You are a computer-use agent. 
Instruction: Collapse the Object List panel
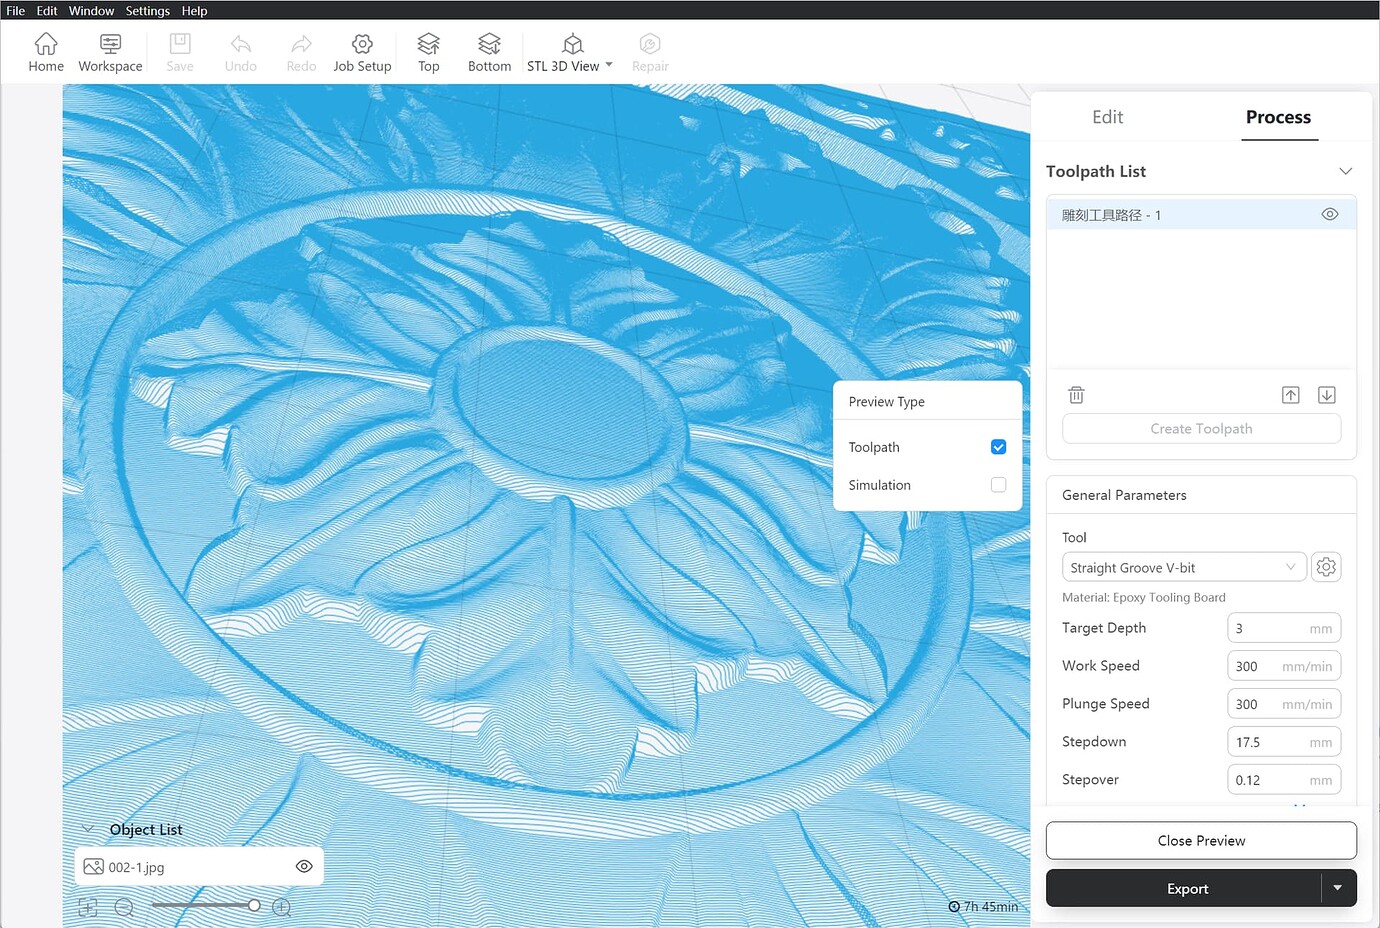(90, 829)
